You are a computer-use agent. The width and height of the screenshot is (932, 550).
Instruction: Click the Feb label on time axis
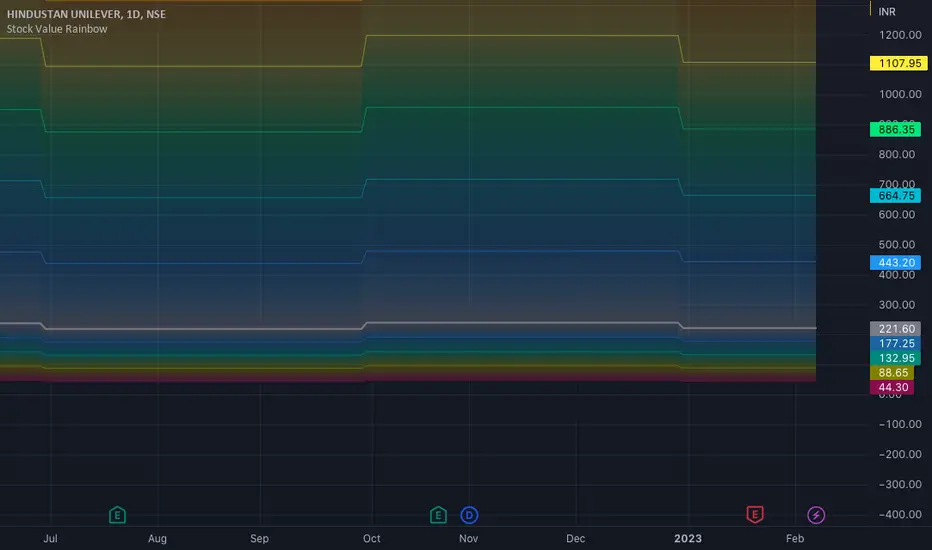click(795, 539)
